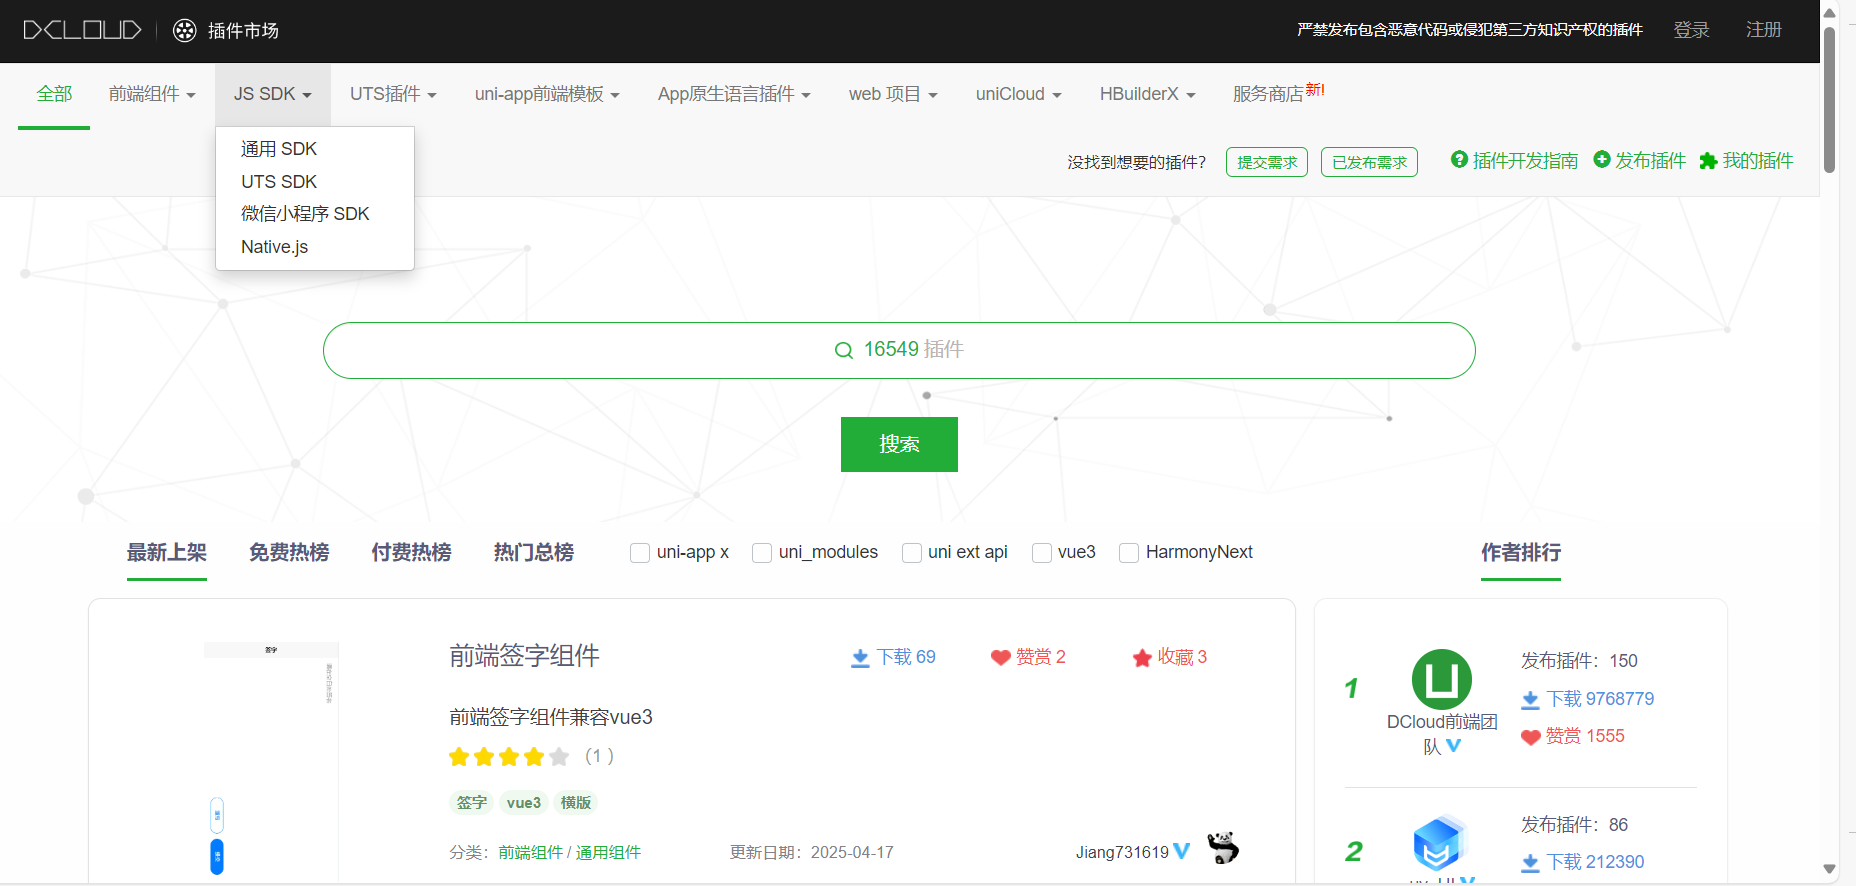Click the heart icon next to 赞赏 1555
The image size is (1856, 886).
click(x=1530, y=737)
